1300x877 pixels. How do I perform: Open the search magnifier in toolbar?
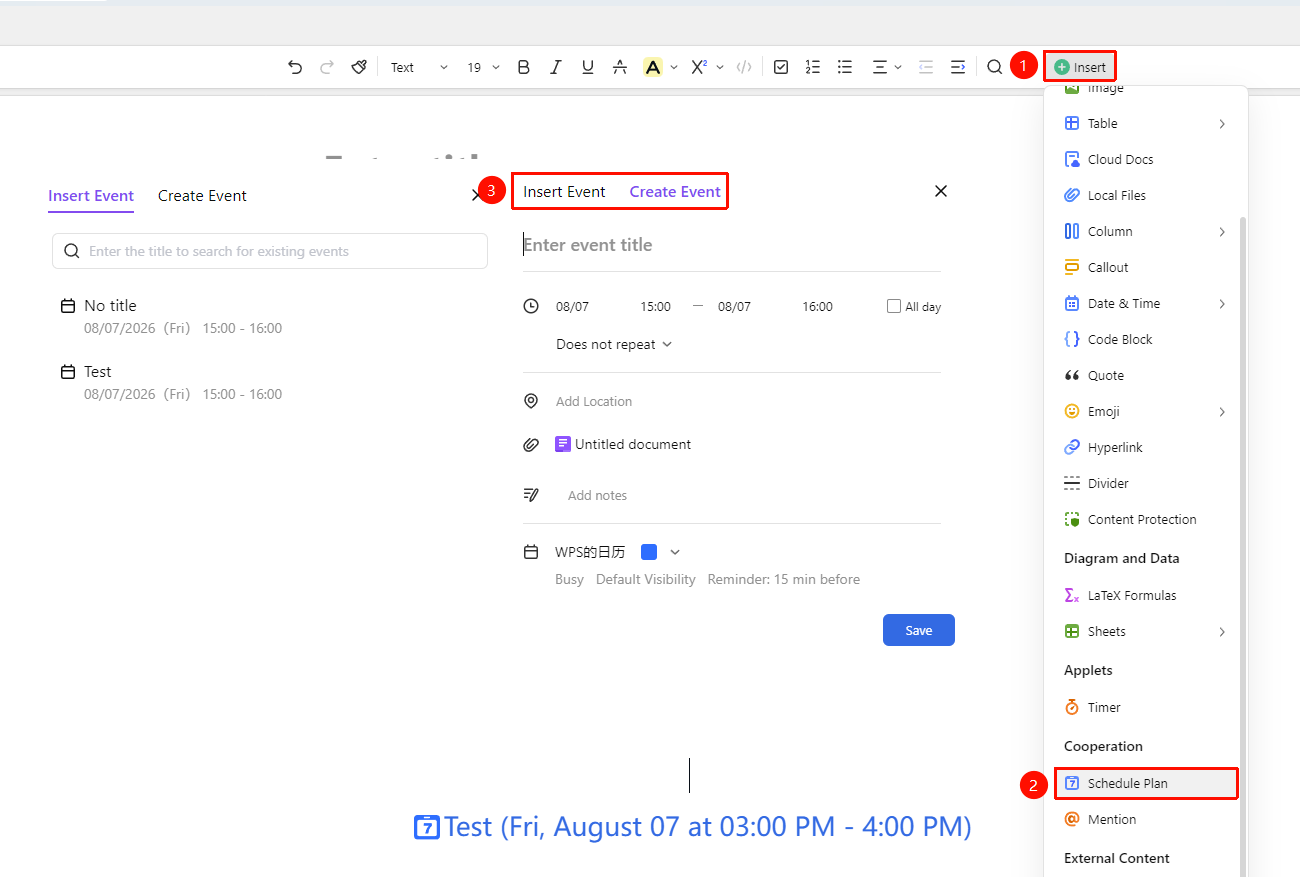[x=994, y=67]
